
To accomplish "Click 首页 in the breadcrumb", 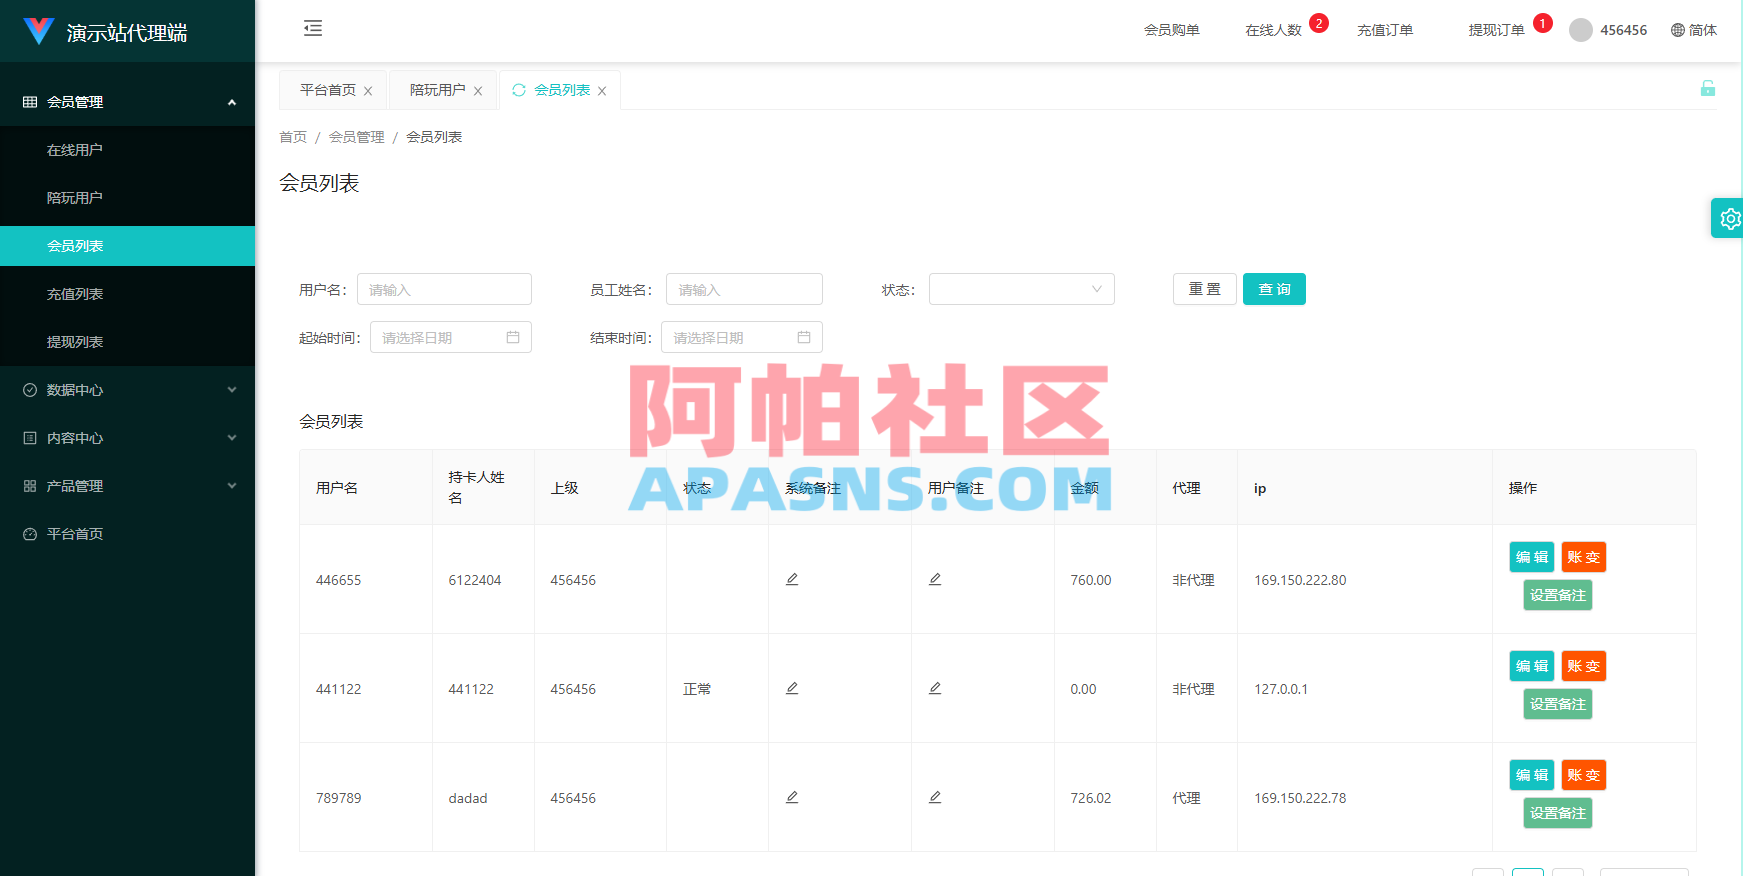I will click(293, 137).
